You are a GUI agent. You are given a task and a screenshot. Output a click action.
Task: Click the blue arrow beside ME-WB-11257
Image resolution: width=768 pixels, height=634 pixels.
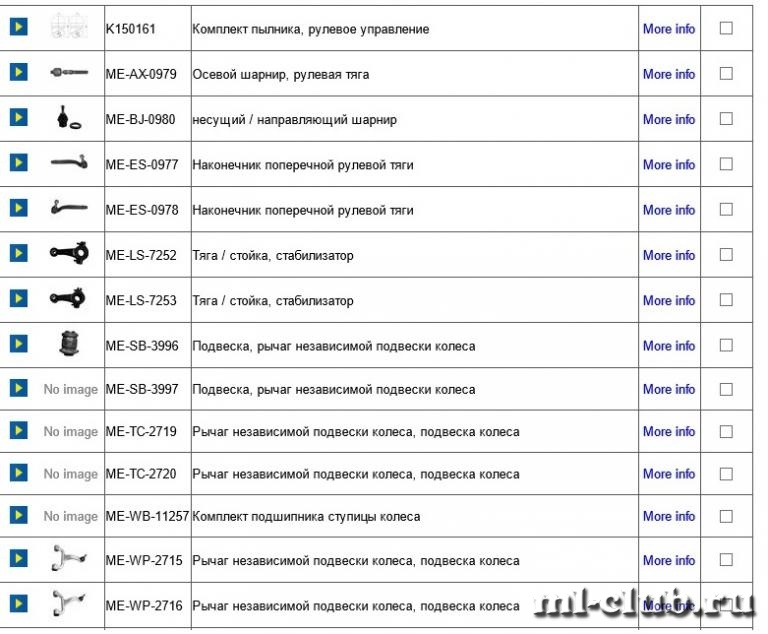(x=19, y=515)
